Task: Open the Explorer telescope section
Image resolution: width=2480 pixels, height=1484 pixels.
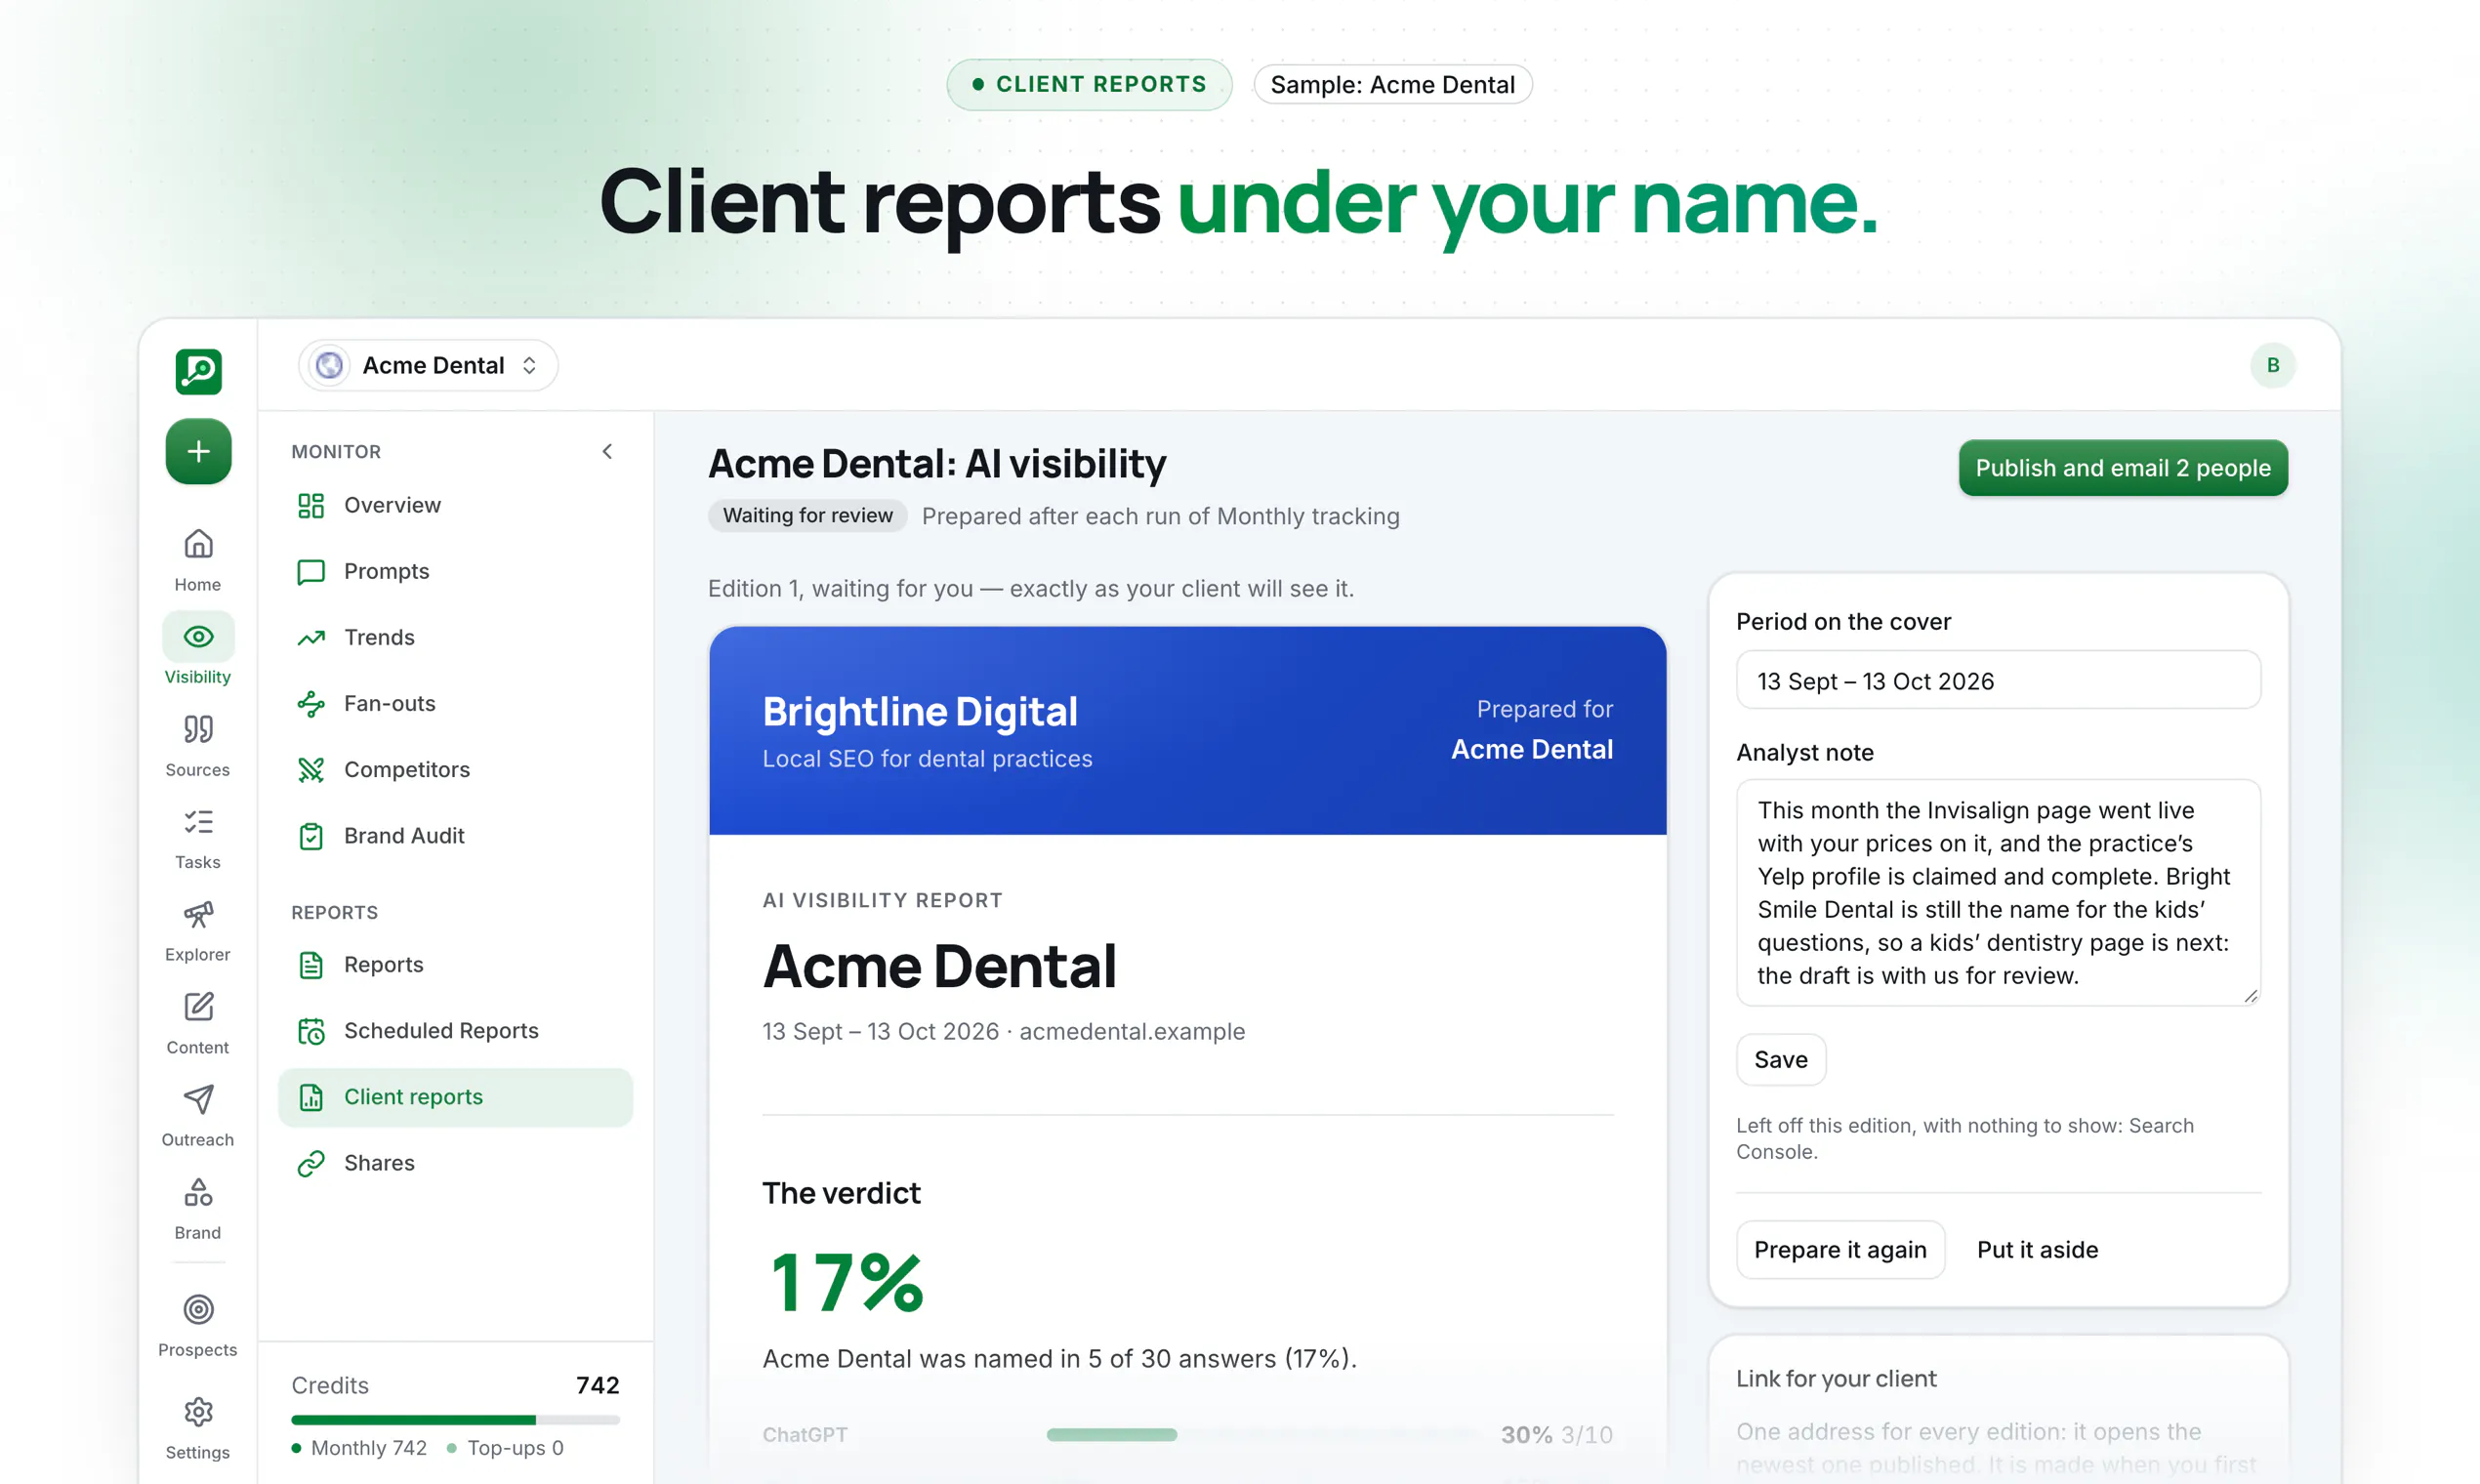Action: coord(198,930)
